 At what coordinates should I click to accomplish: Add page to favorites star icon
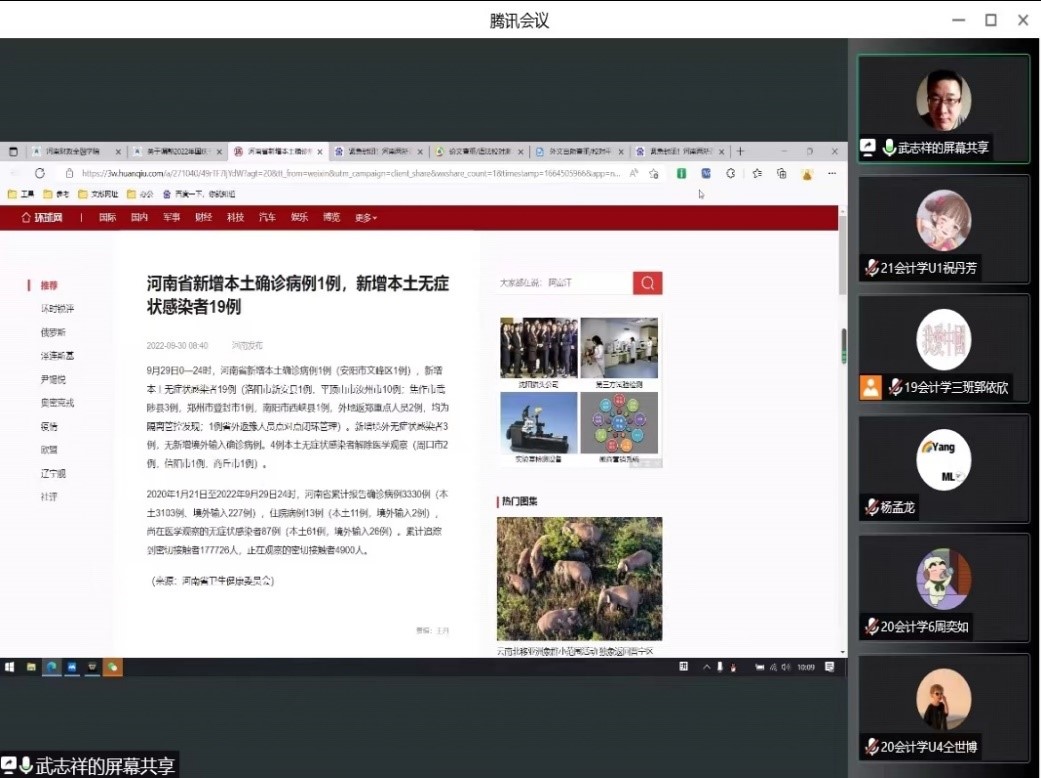point(655,173)
